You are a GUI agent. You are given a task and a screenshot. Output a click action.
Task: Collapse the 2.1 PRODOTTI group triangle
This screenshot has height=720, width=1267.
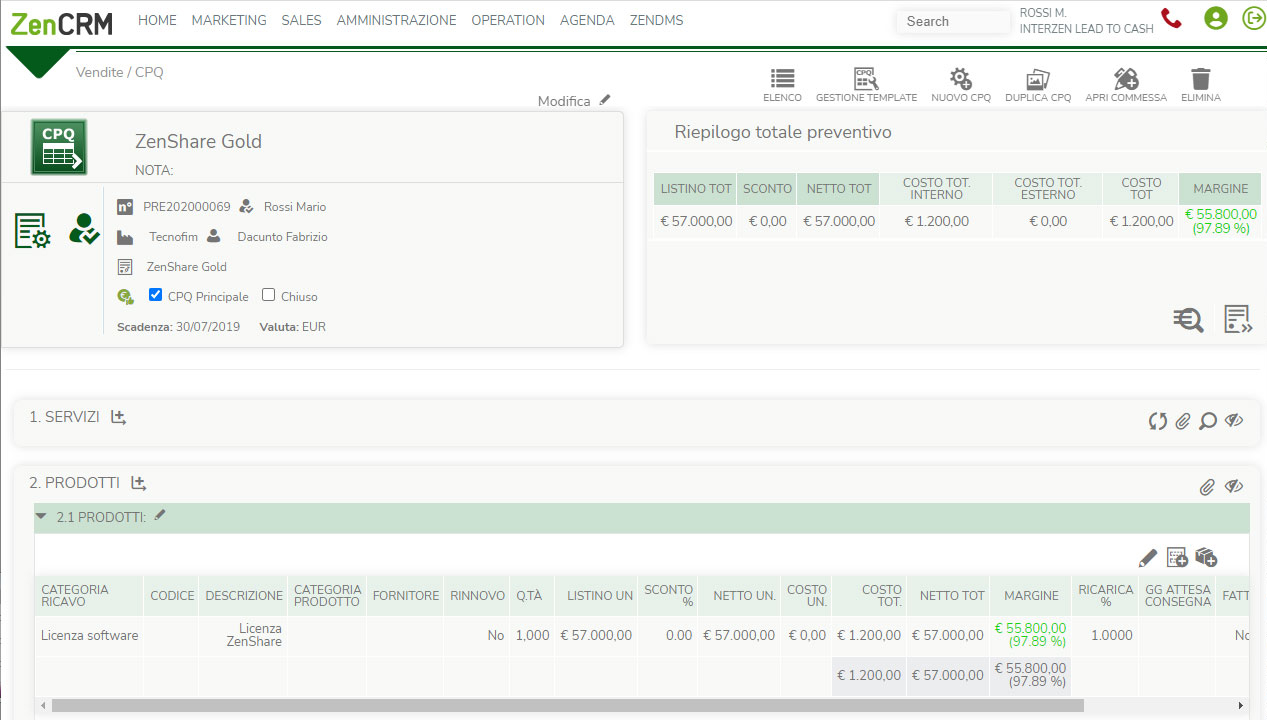pyautogui.click(x=41, y=517)
